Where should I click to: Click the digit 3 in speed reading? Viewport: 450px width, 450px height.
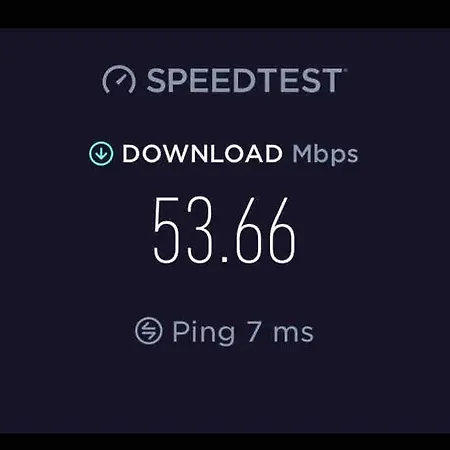(199, 230)
